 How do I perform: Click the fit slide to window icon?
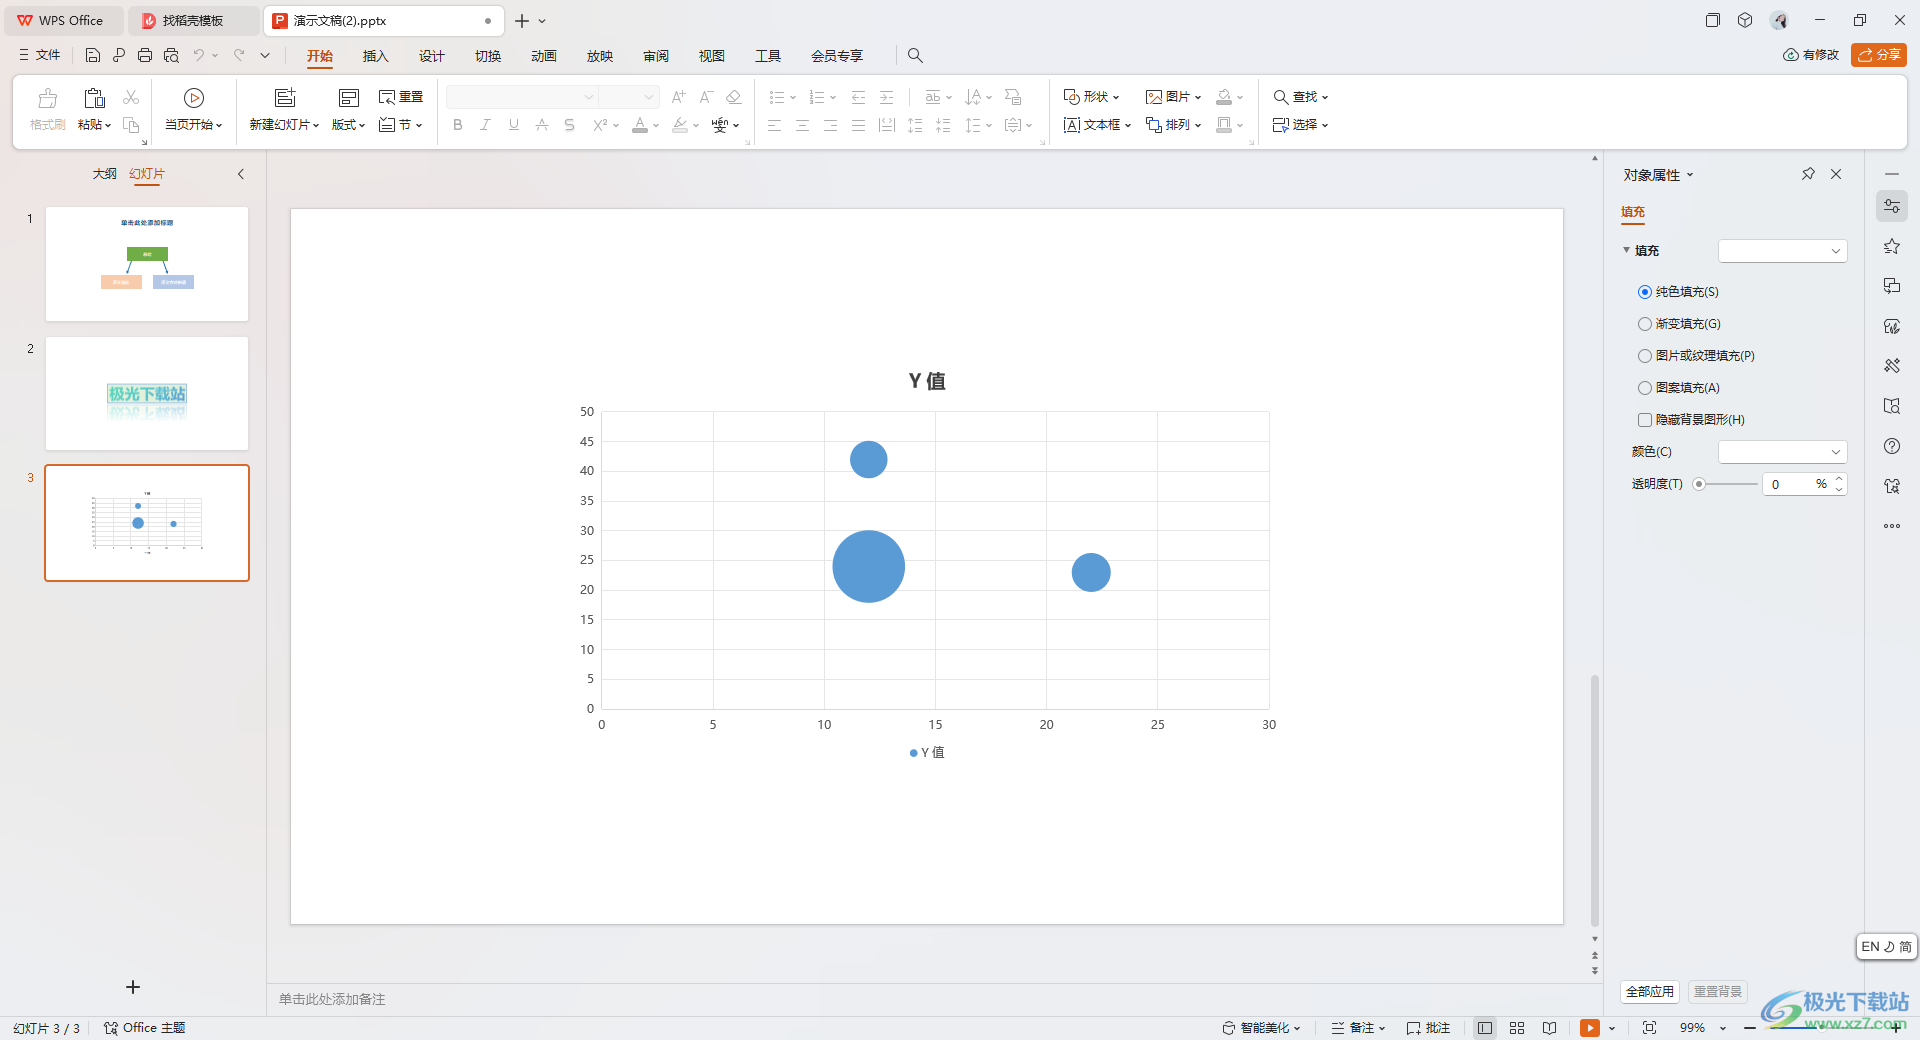click(x=1650, y=1028)
